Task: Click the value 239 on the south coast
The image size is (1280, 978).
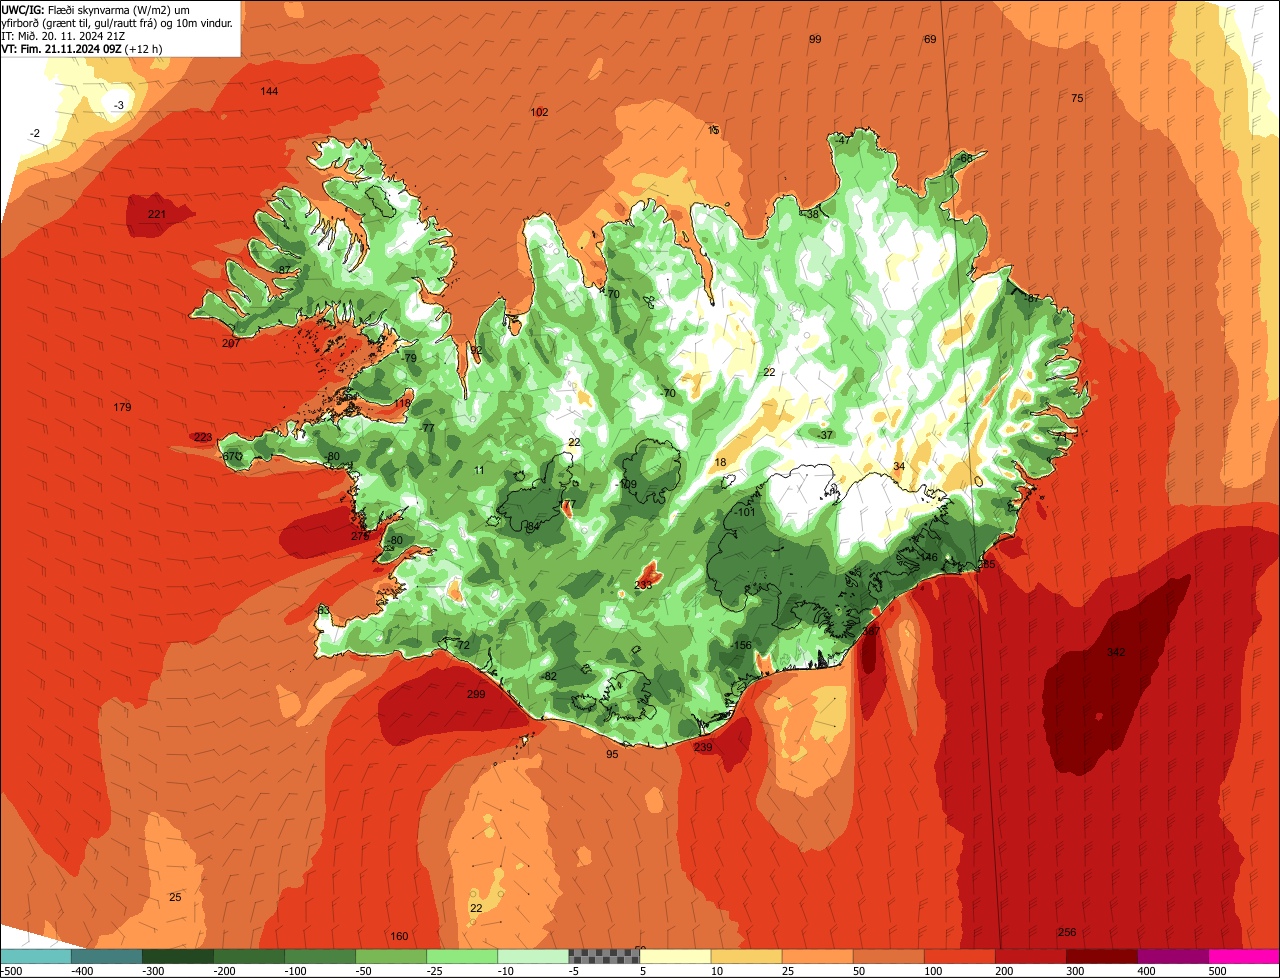Action: 703,747
